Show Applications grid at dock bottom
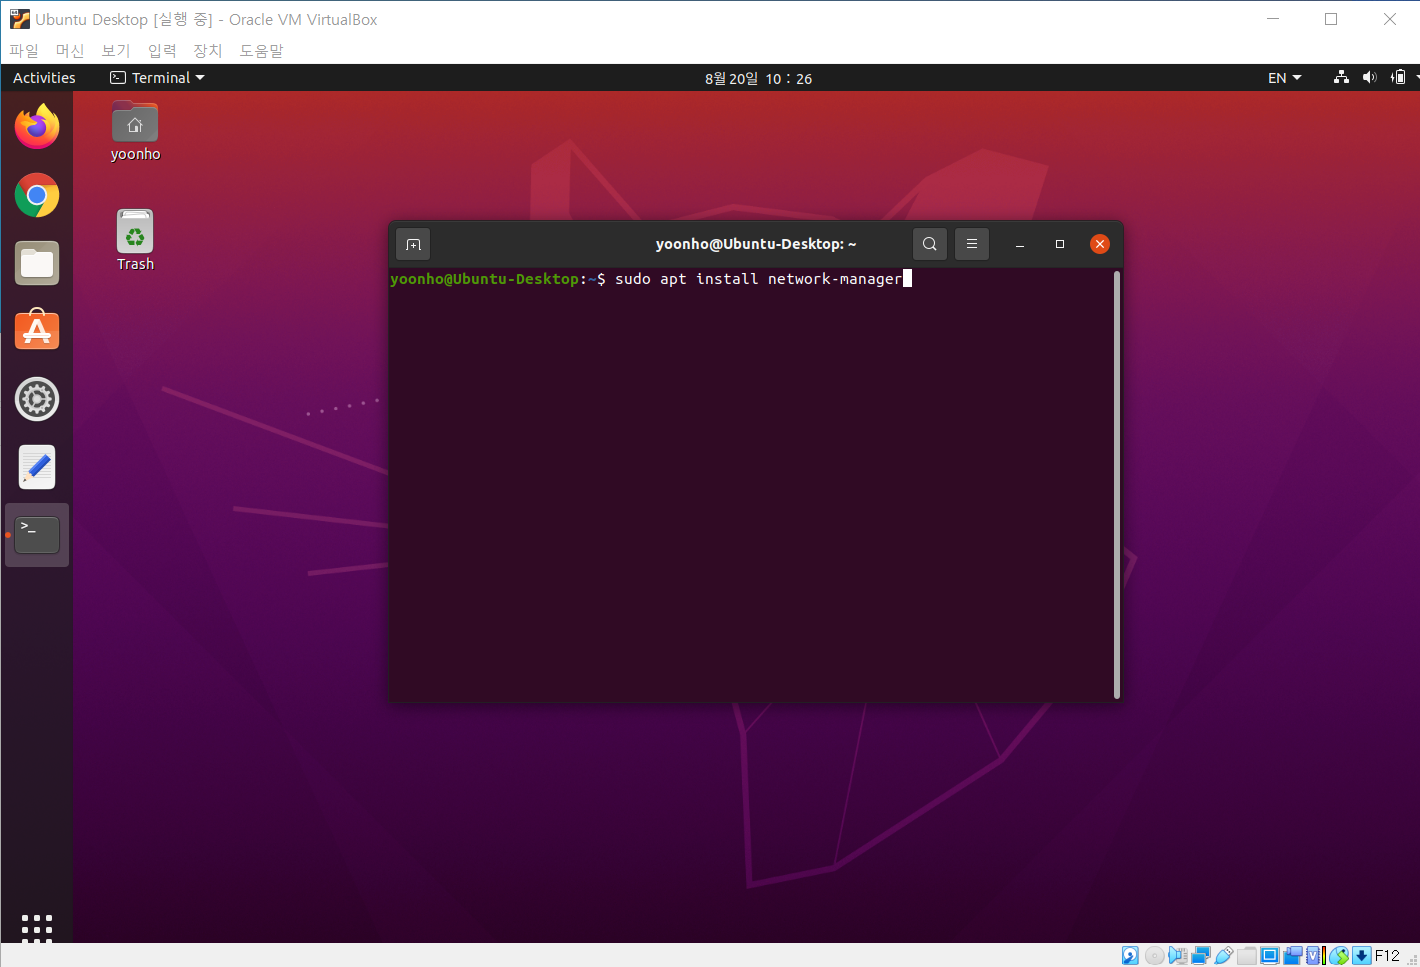Screen dimensions: 1420x967 click(37, 928)
